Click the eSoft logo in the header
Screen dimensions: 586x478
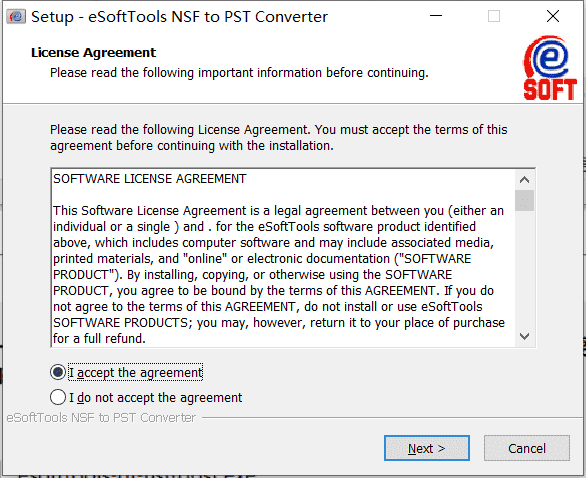tap(550, 68)
